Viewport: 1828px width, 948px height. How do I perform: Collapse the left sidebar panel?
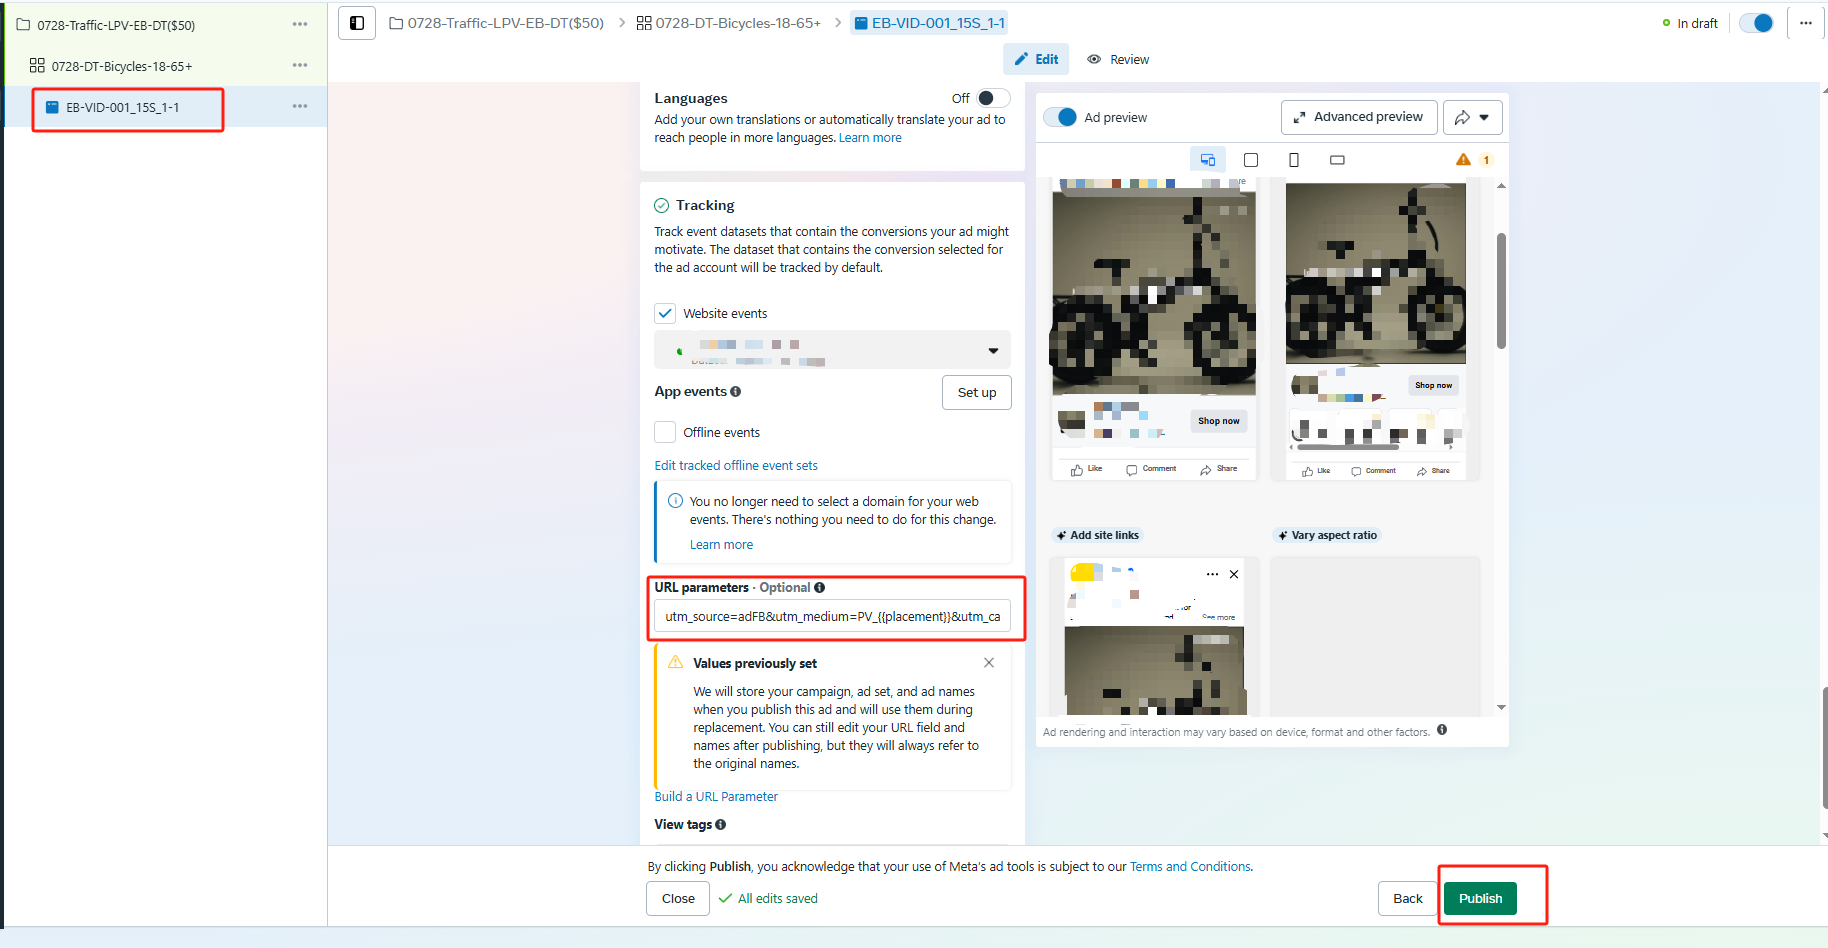coord(356,22)
